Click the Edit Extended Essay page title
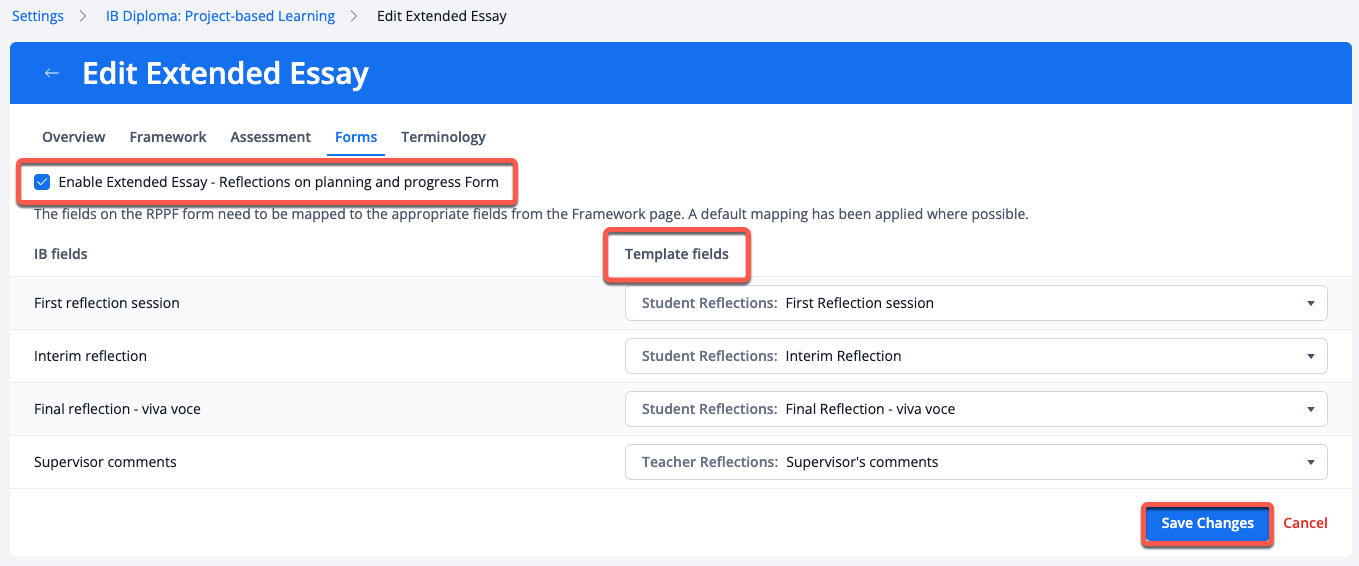Viewport: 1359px width, 566px height. (x=225, y=73)
